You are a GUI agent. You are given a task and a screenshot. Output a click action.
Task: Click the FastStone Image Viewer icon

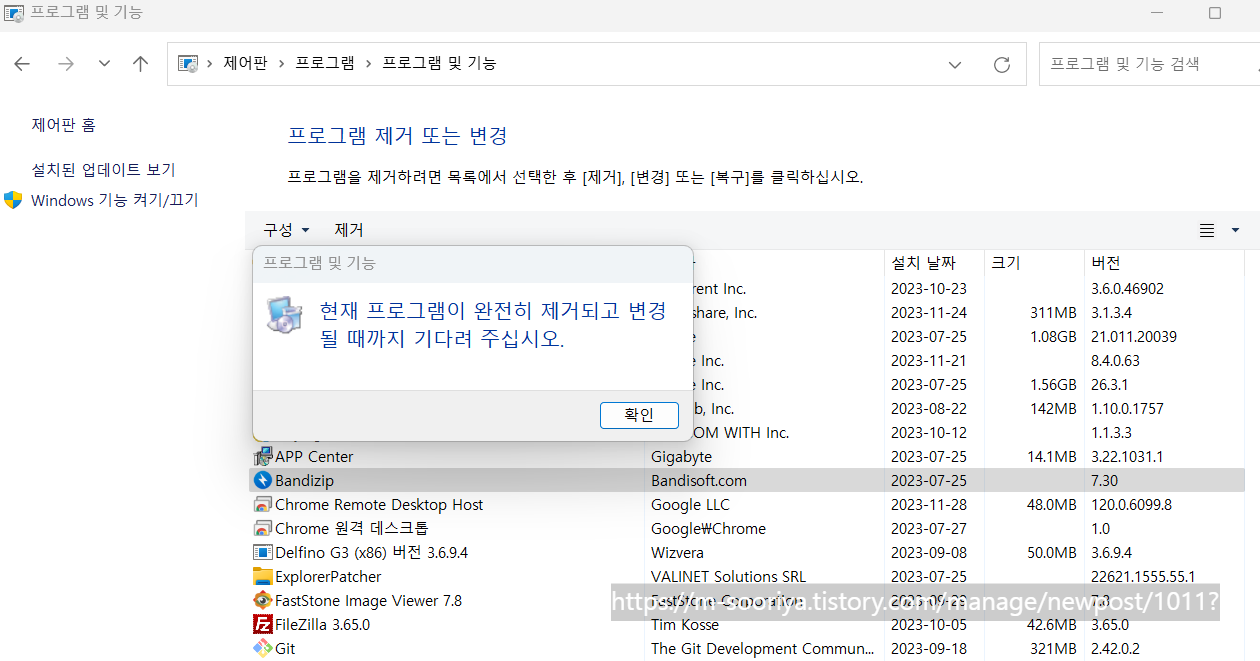pyautogui.click(x=263, y=601)
